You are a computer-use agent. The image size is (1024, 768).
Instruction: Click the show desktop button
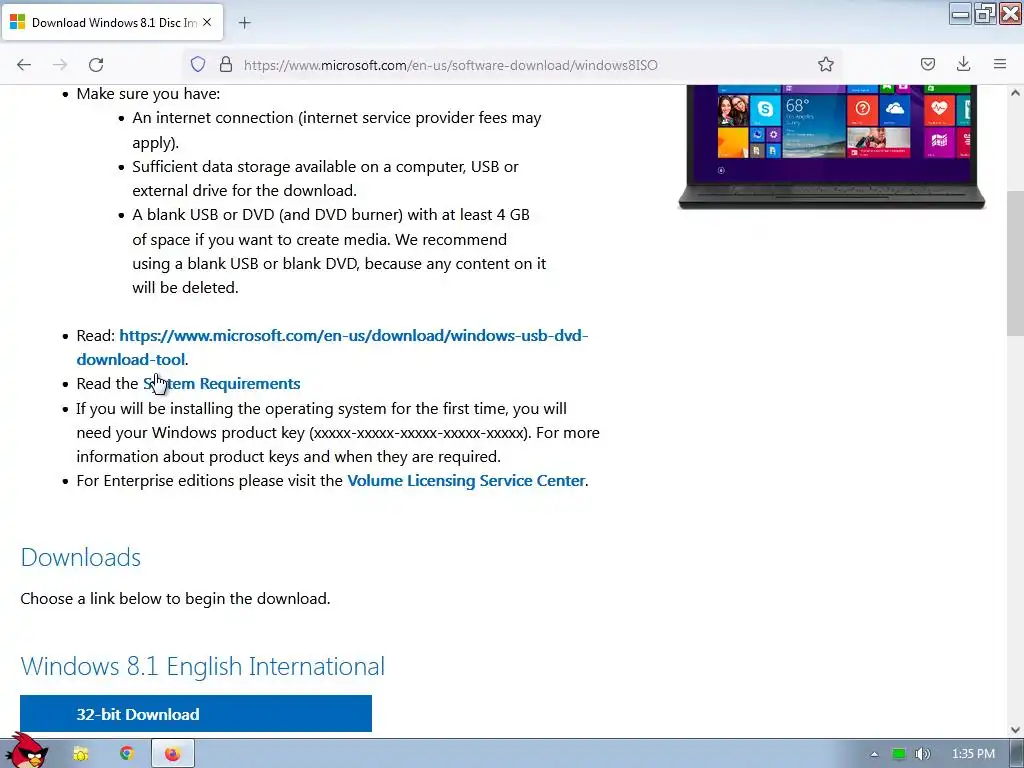1016,754
